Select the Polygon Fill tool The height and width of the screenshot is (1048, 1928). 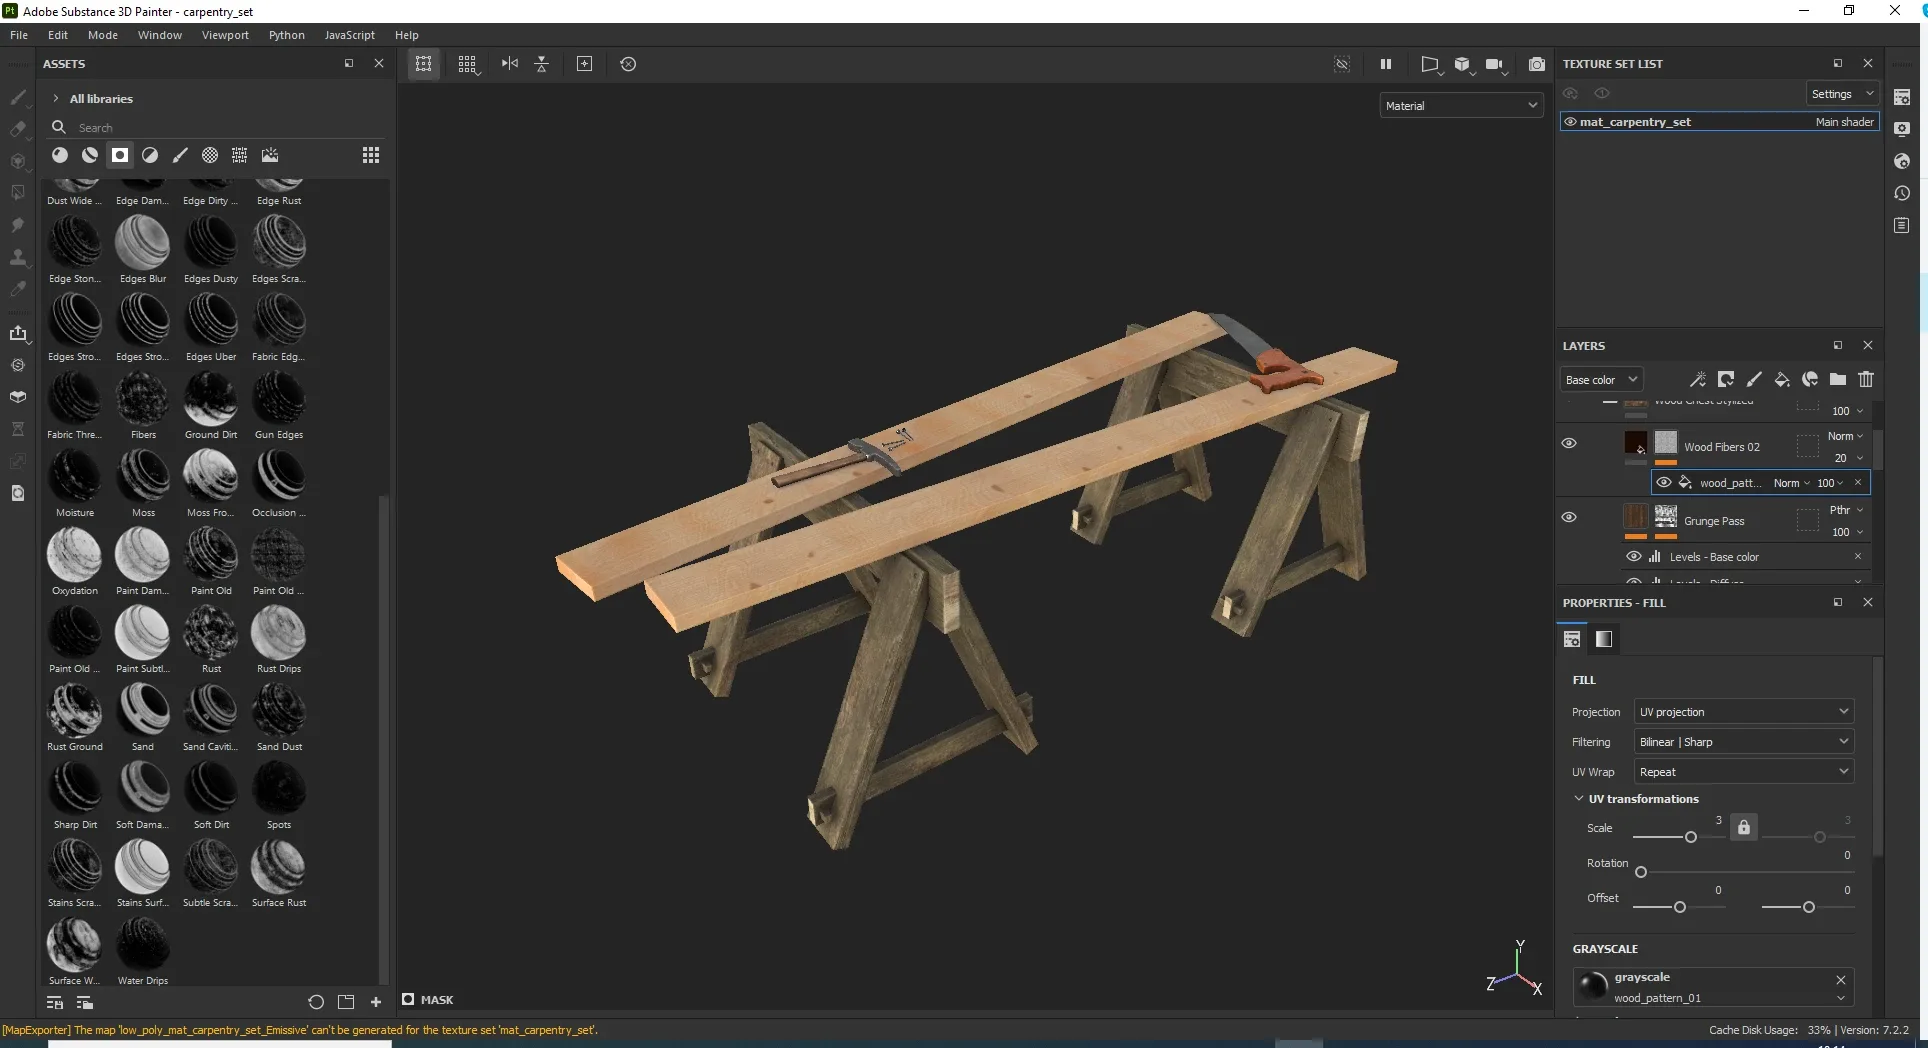click(18, 193)
